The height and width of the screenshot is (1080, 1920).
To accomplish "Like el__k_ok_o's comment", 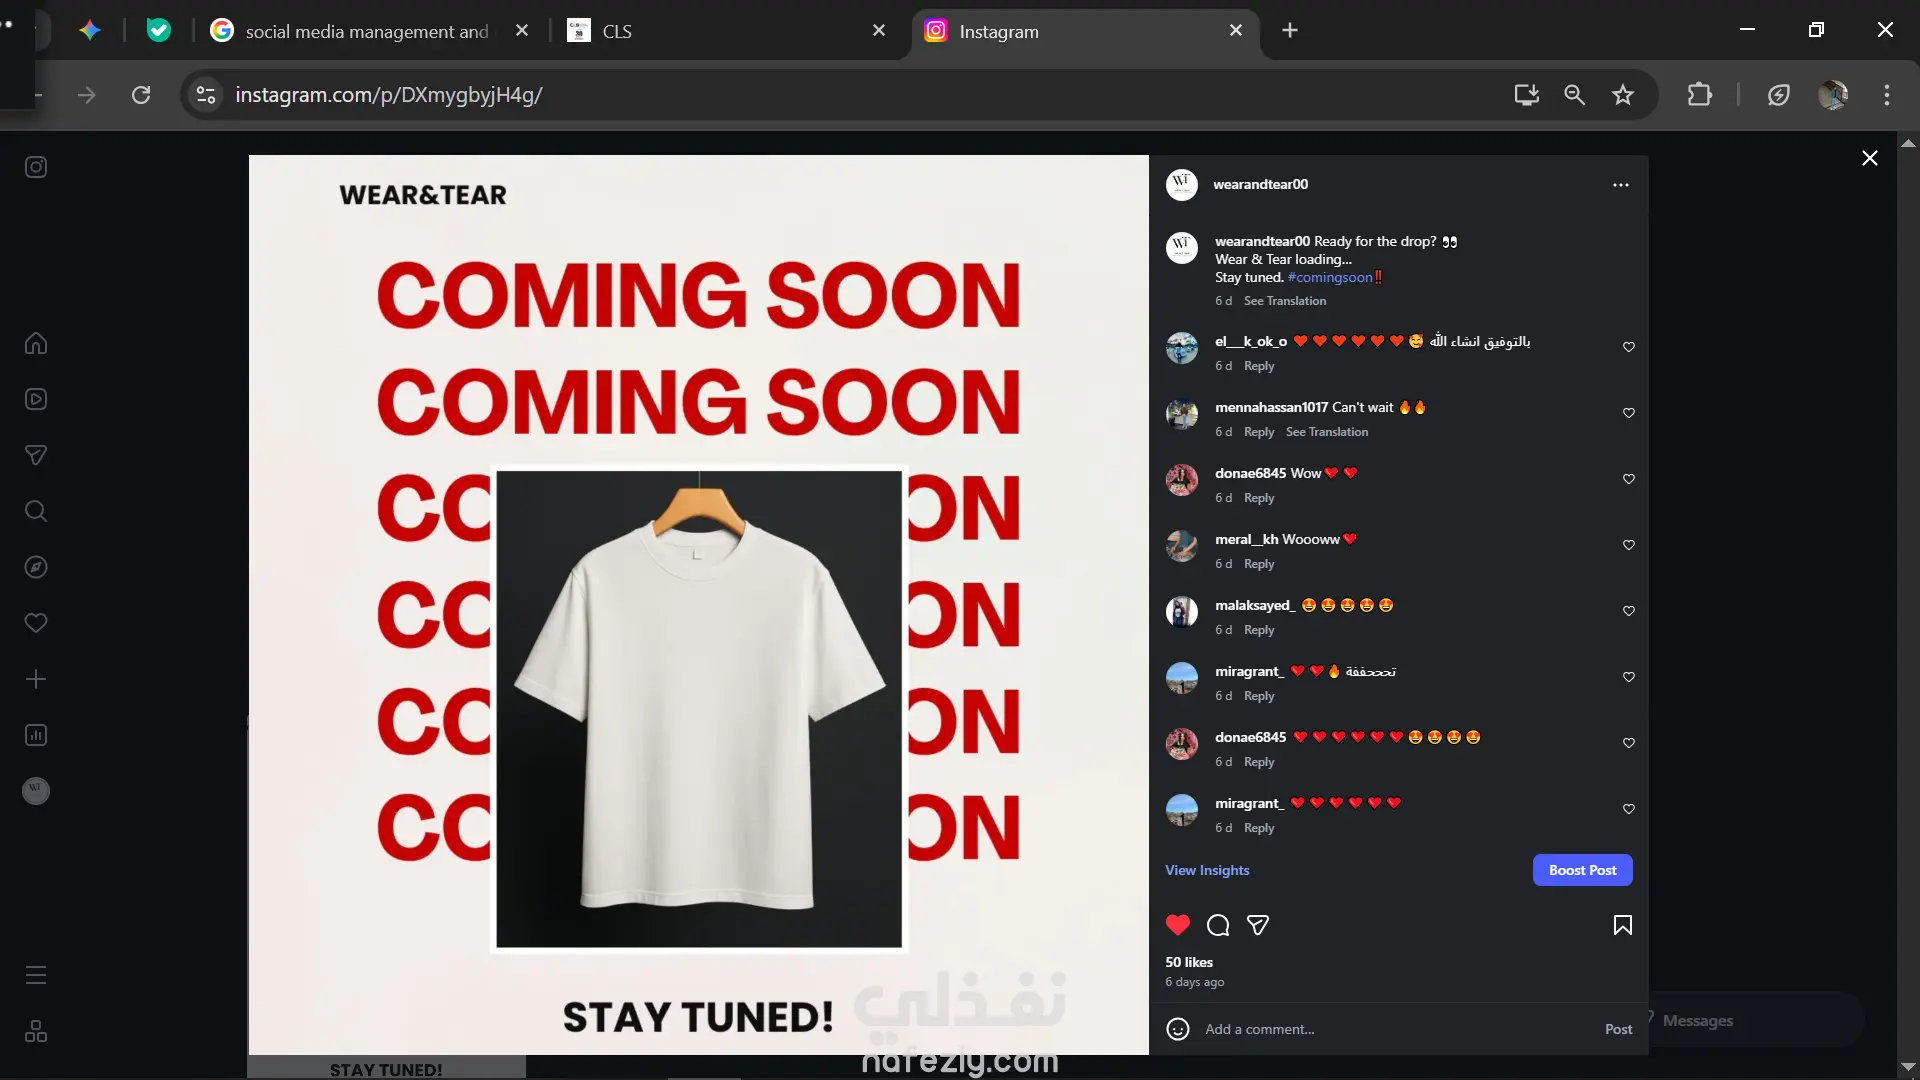I will pos(1629,347).
